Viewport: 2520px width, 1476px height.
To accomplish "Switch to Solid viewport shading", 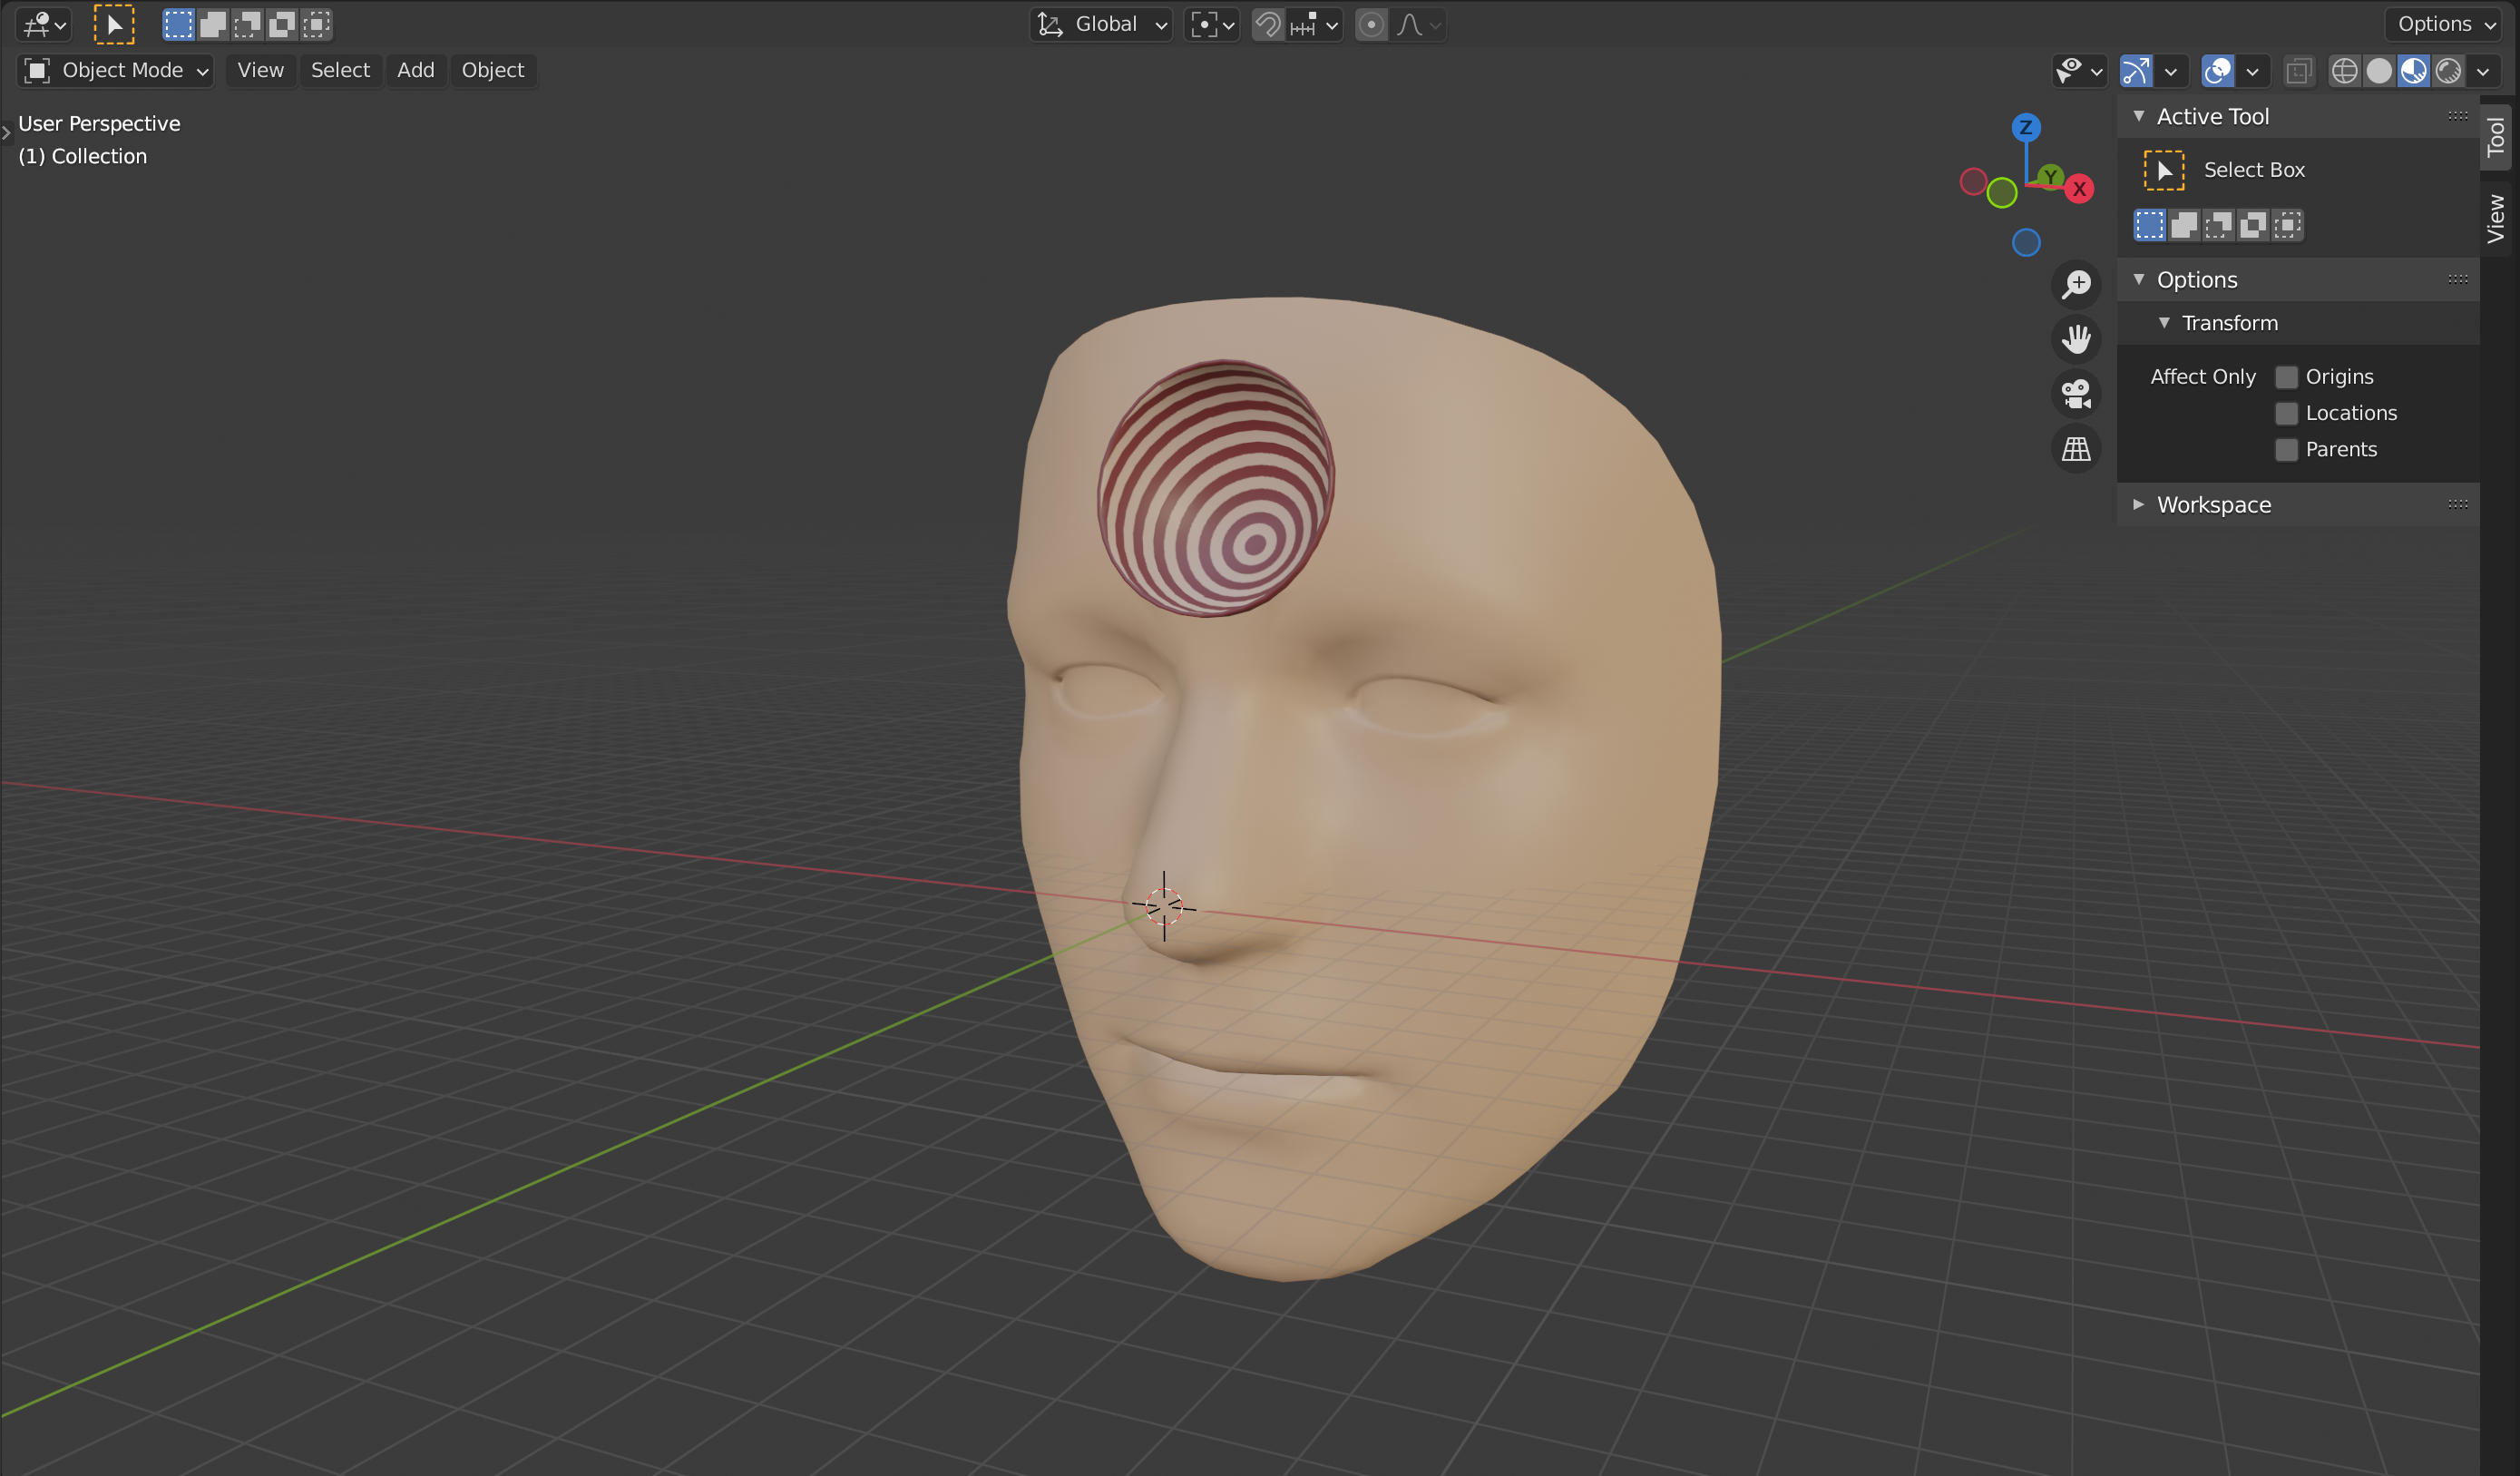I will (x=2379, y=70).
